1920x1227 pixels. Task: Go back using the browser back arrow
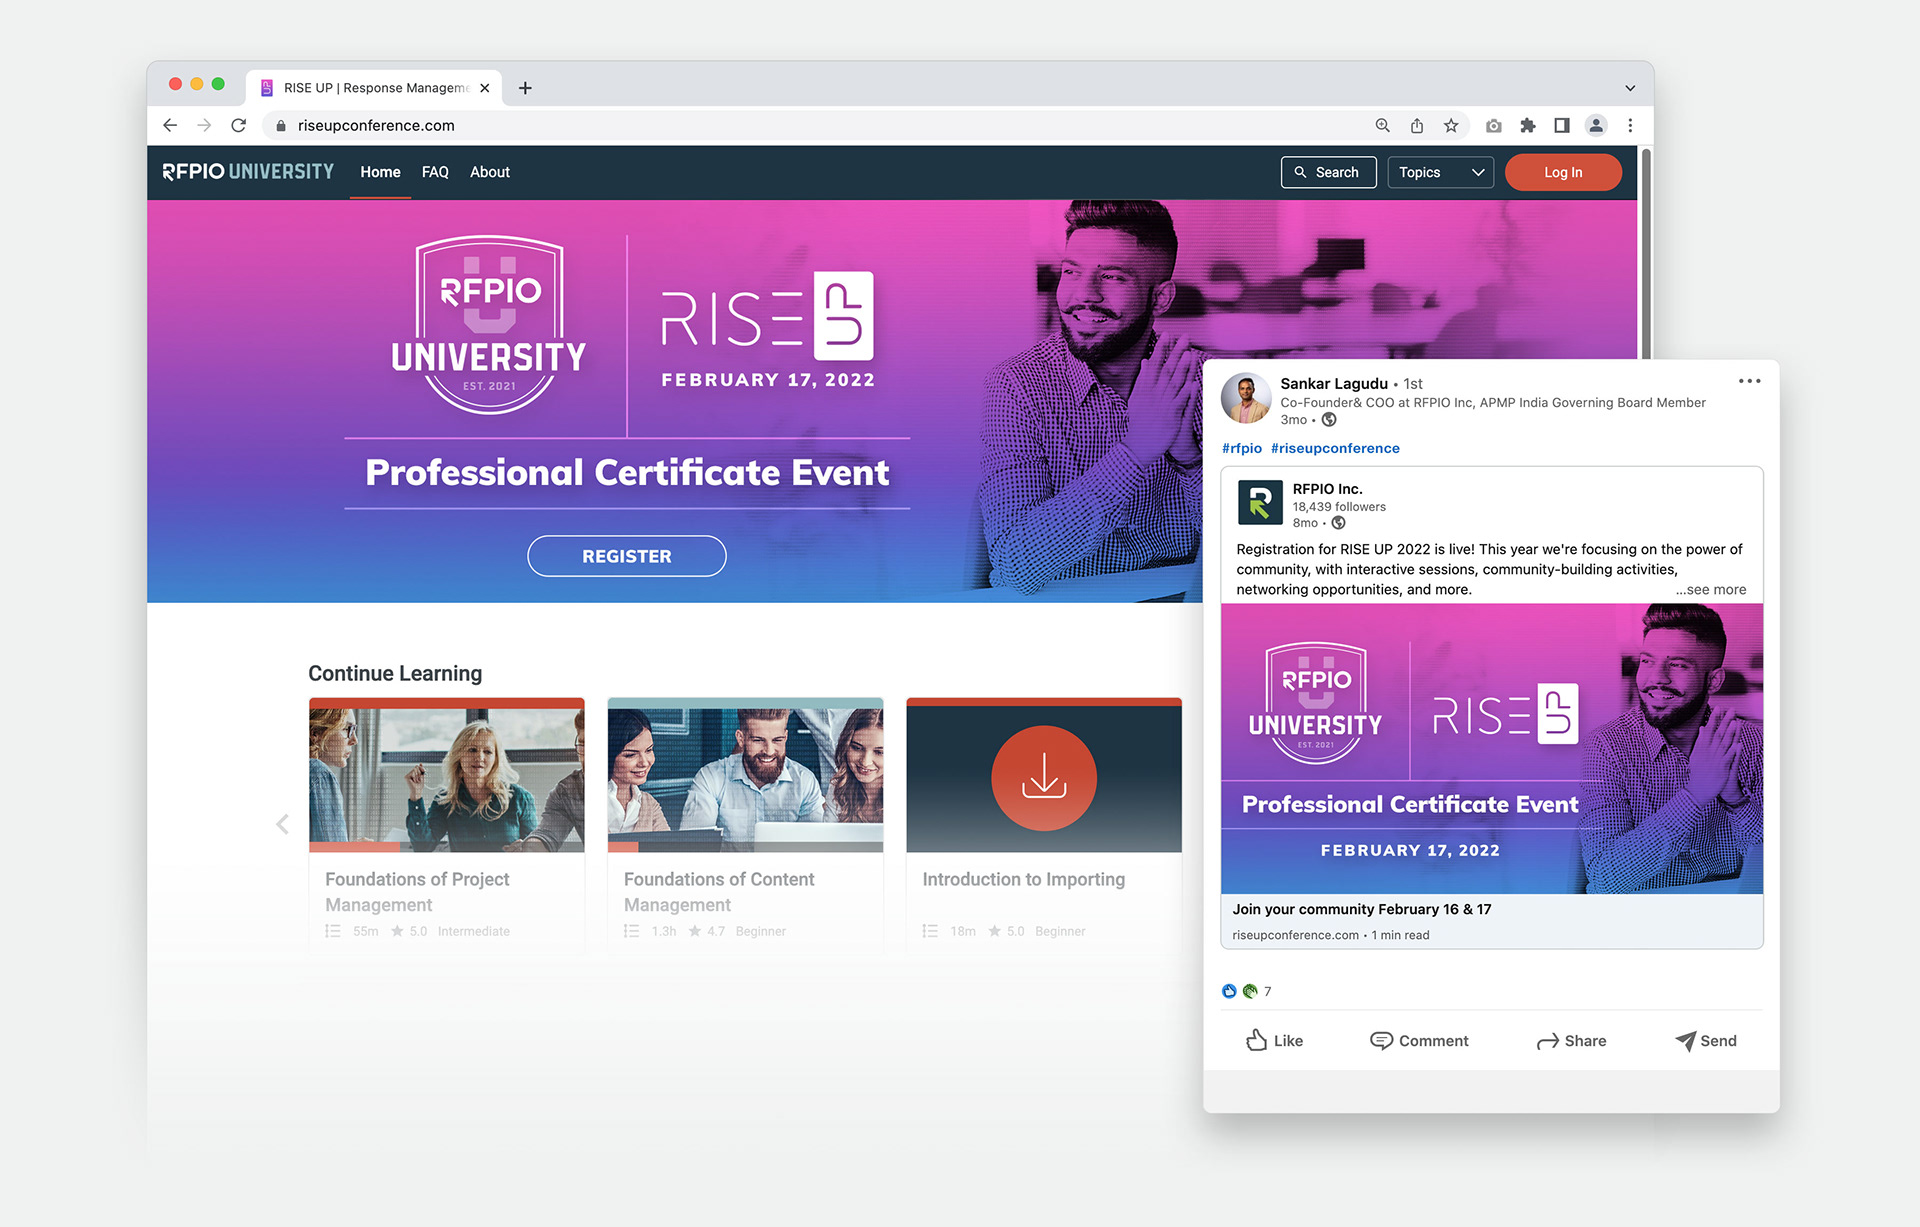170,125
